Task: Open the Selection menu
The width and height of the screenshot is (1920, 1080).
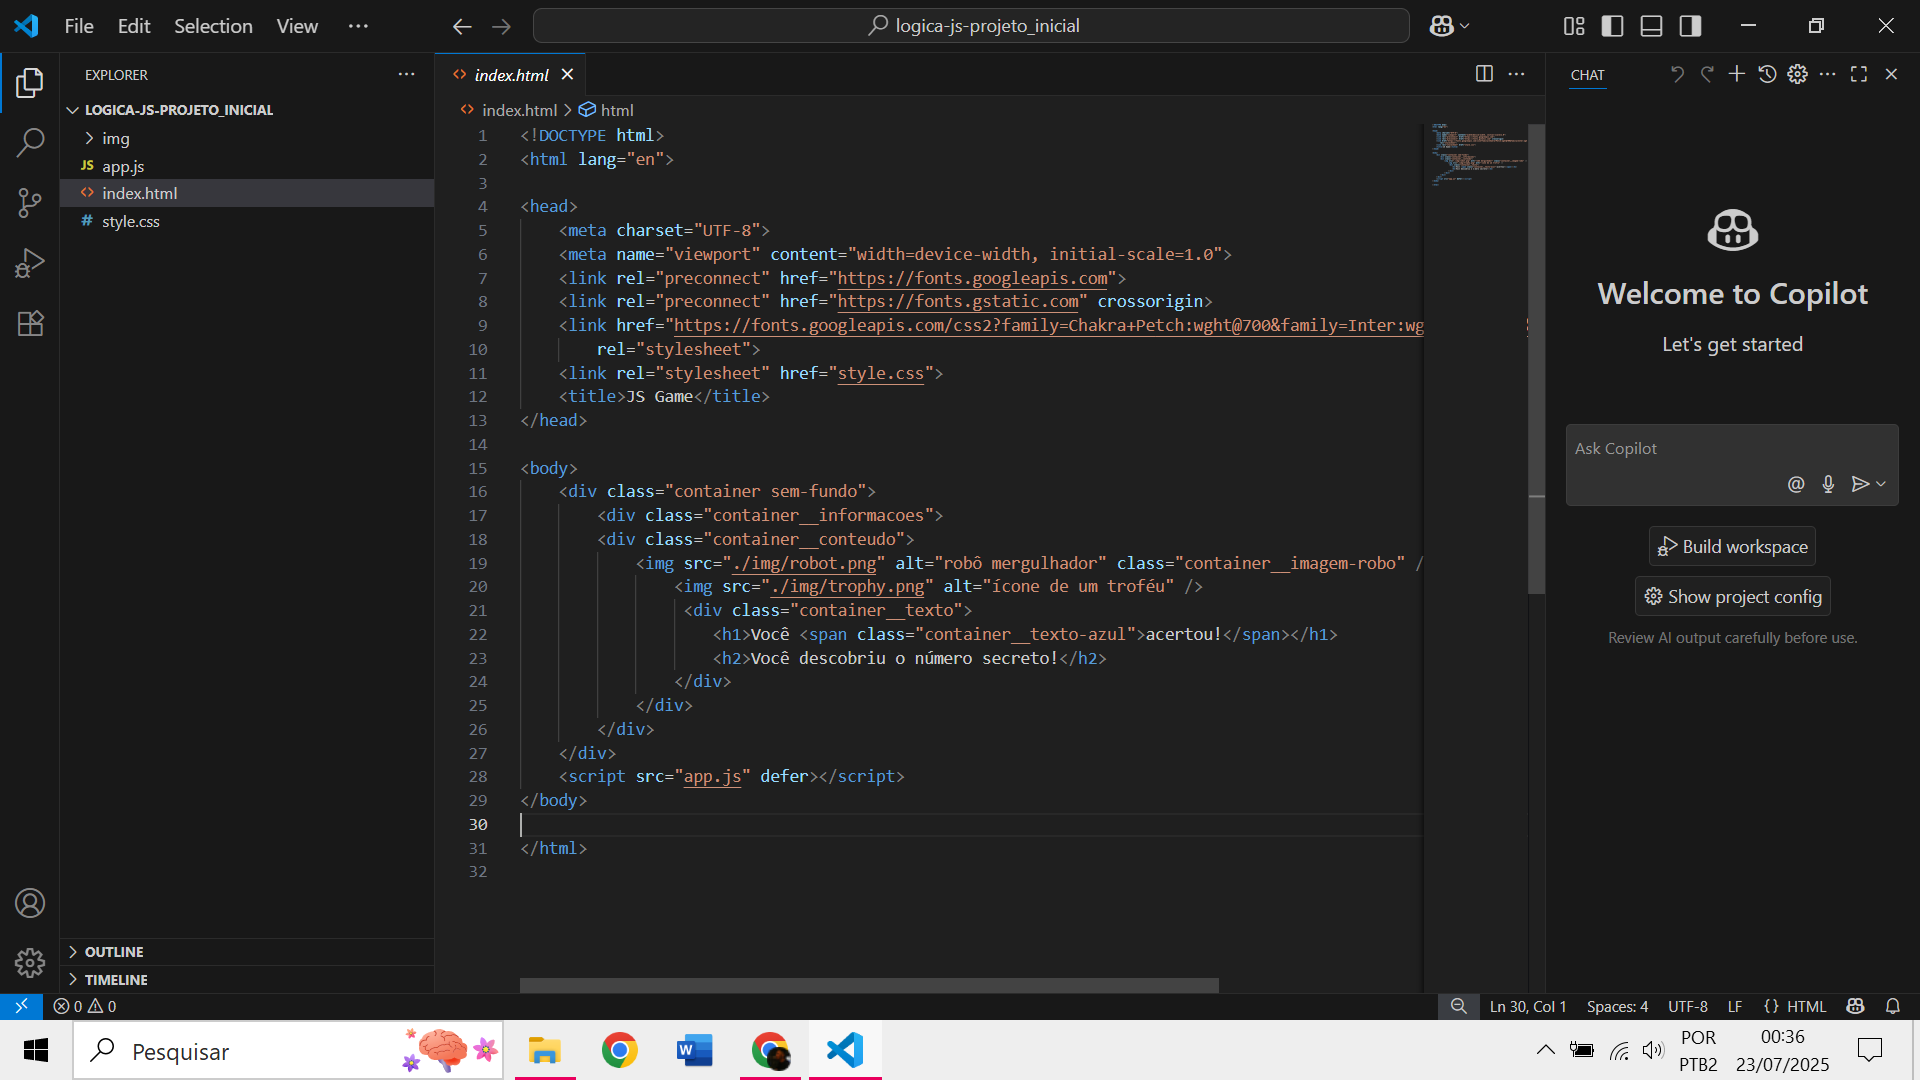Action: click(x=213, y=26)
